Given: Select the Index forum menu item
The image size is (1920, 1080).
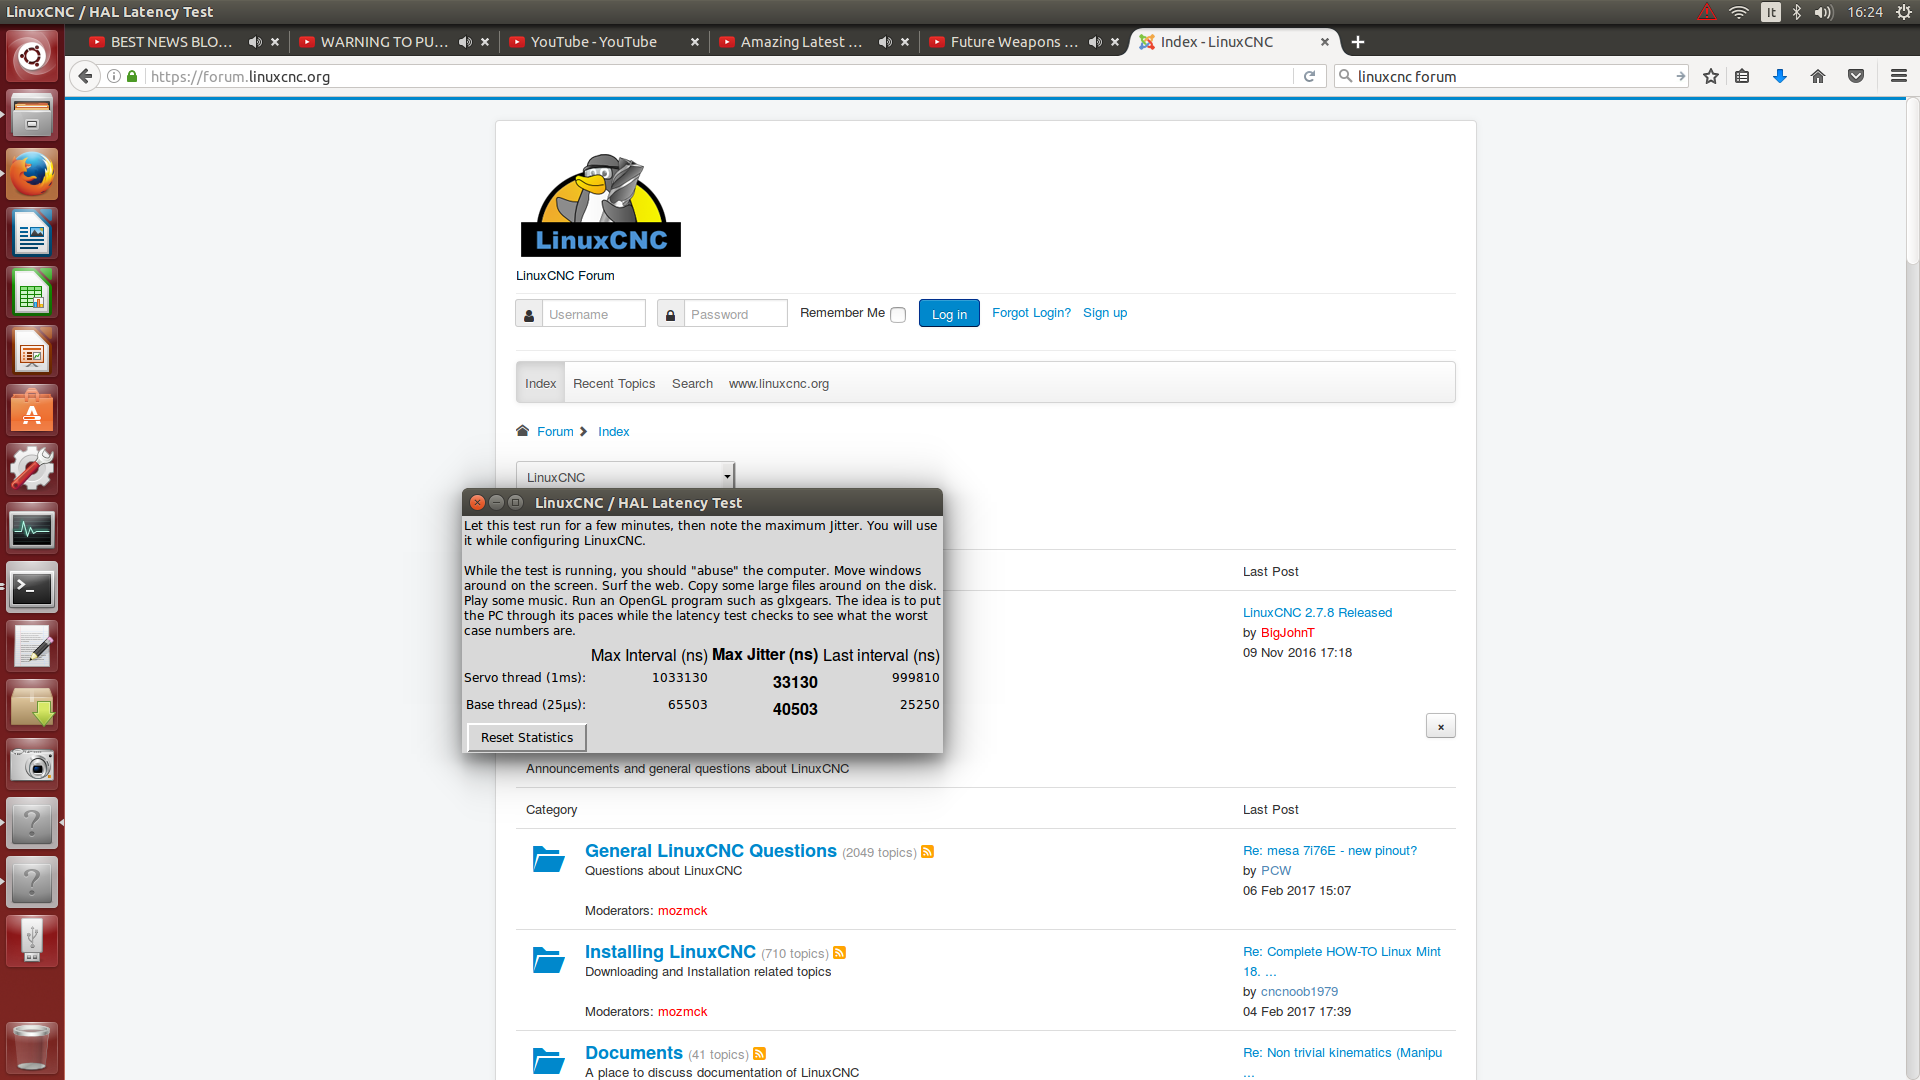Looking at the screenshot, I should [x=540, y=383].
